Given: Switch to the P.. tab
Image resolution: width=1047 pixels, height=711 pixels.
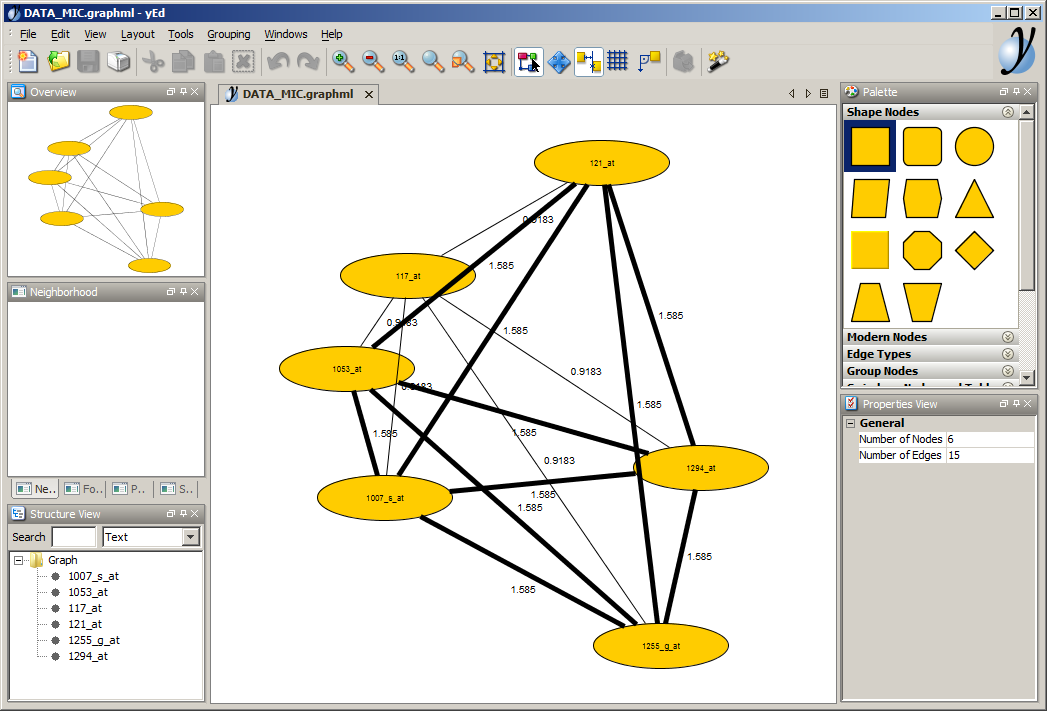Looking at the screenshot, I should click(129, 489).
